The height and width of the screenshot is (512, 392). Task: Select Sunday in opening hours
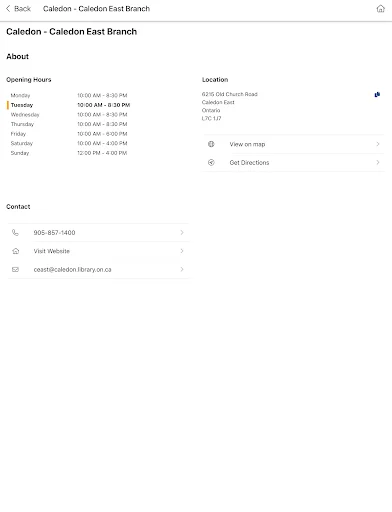[20, 153]
